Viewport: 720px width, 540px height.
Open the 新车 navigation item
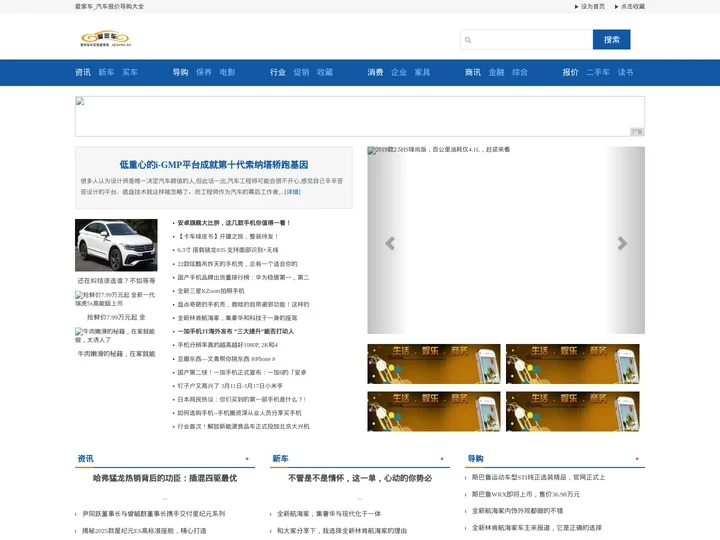point(106,72)
